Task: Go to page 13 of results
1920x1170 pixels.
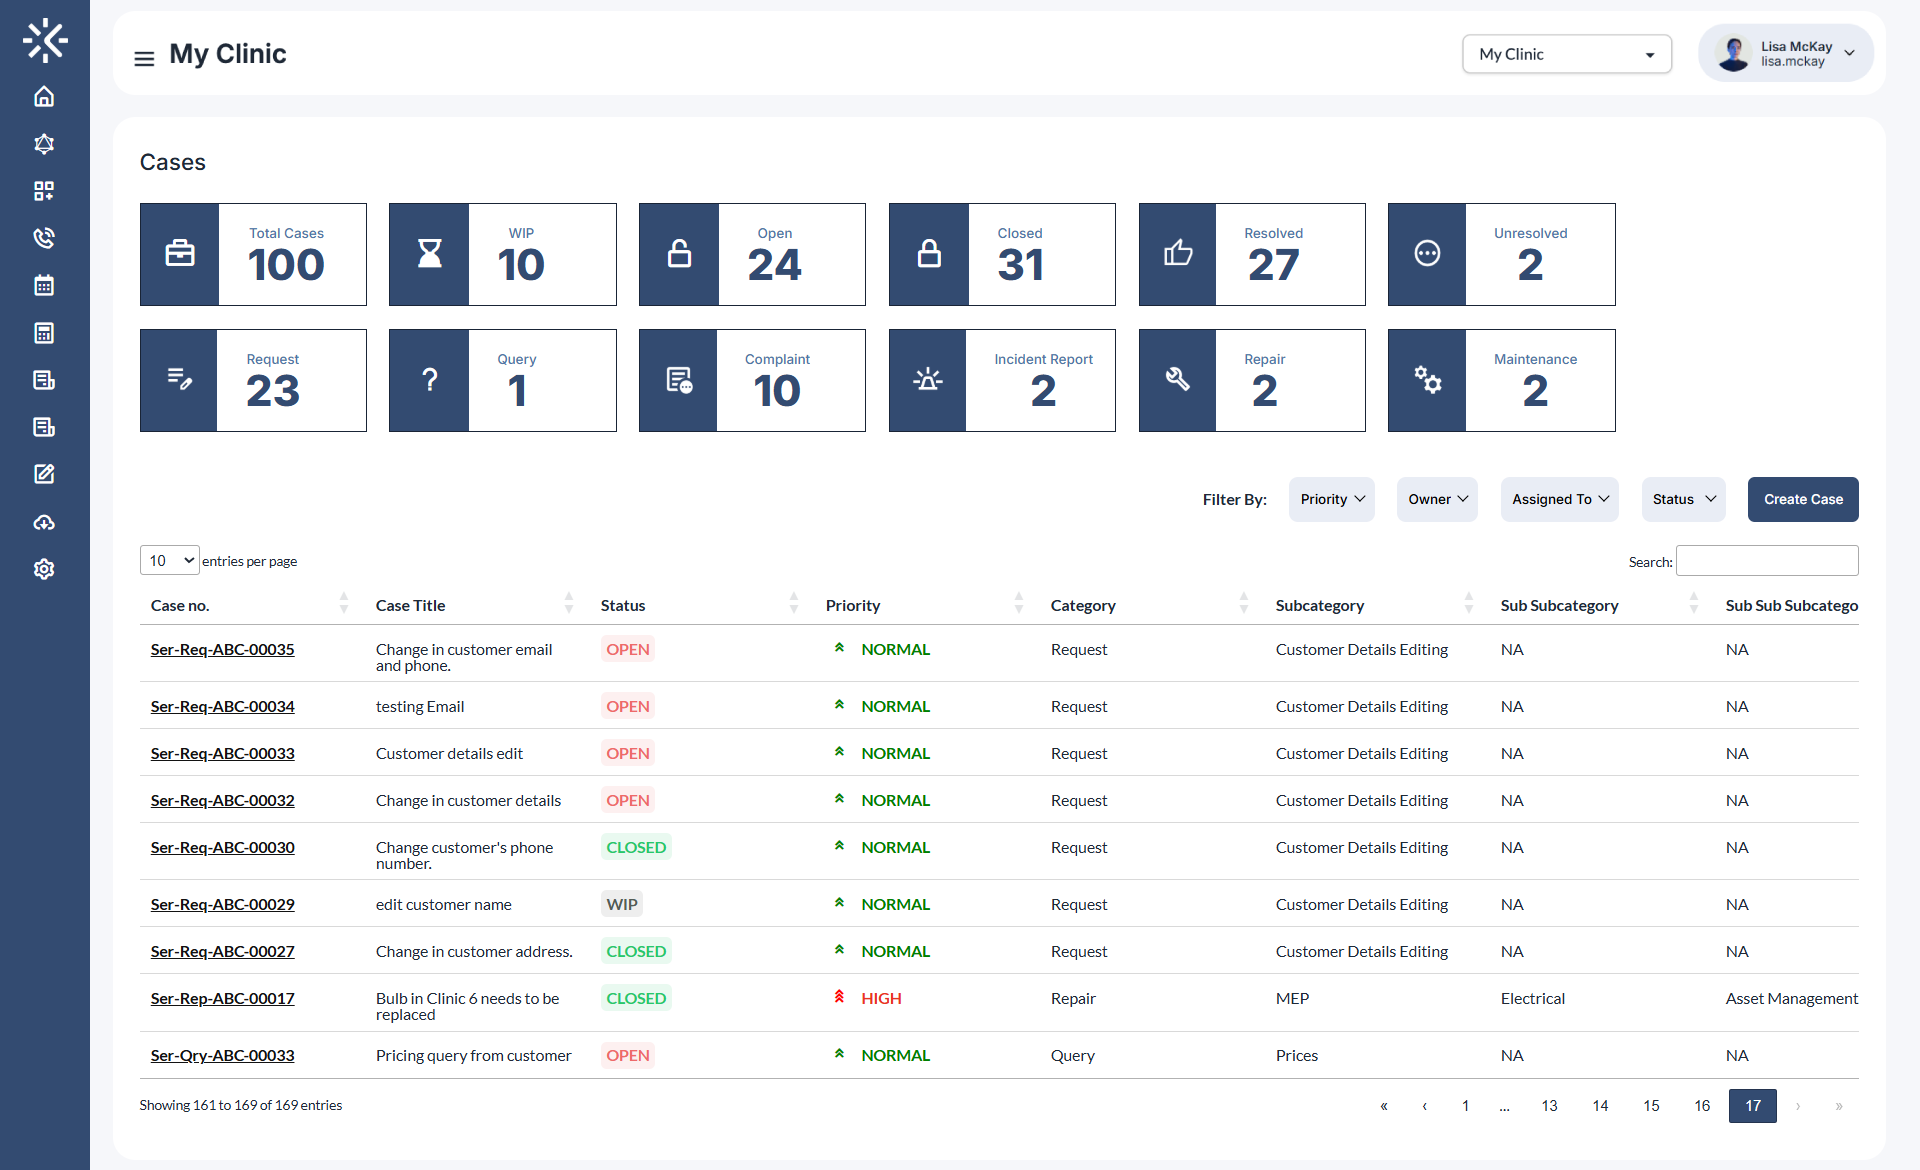Action: click(1549, 1106)
